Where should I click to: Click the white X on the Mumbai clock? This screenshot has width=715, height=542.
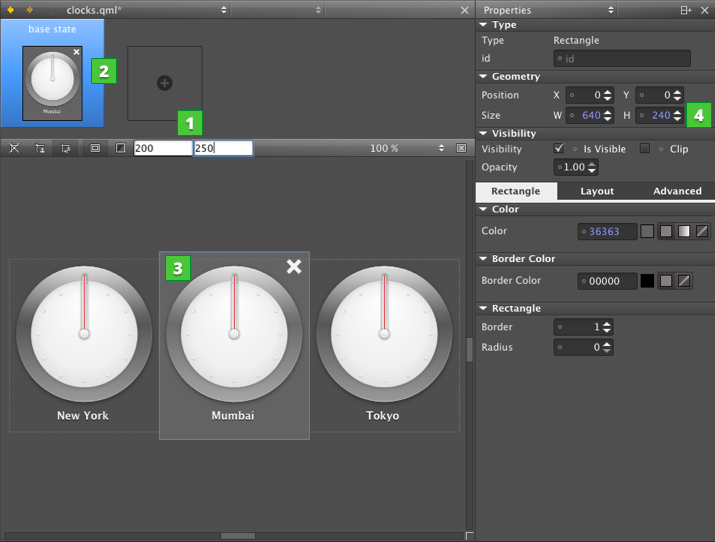tap(294, 266)
